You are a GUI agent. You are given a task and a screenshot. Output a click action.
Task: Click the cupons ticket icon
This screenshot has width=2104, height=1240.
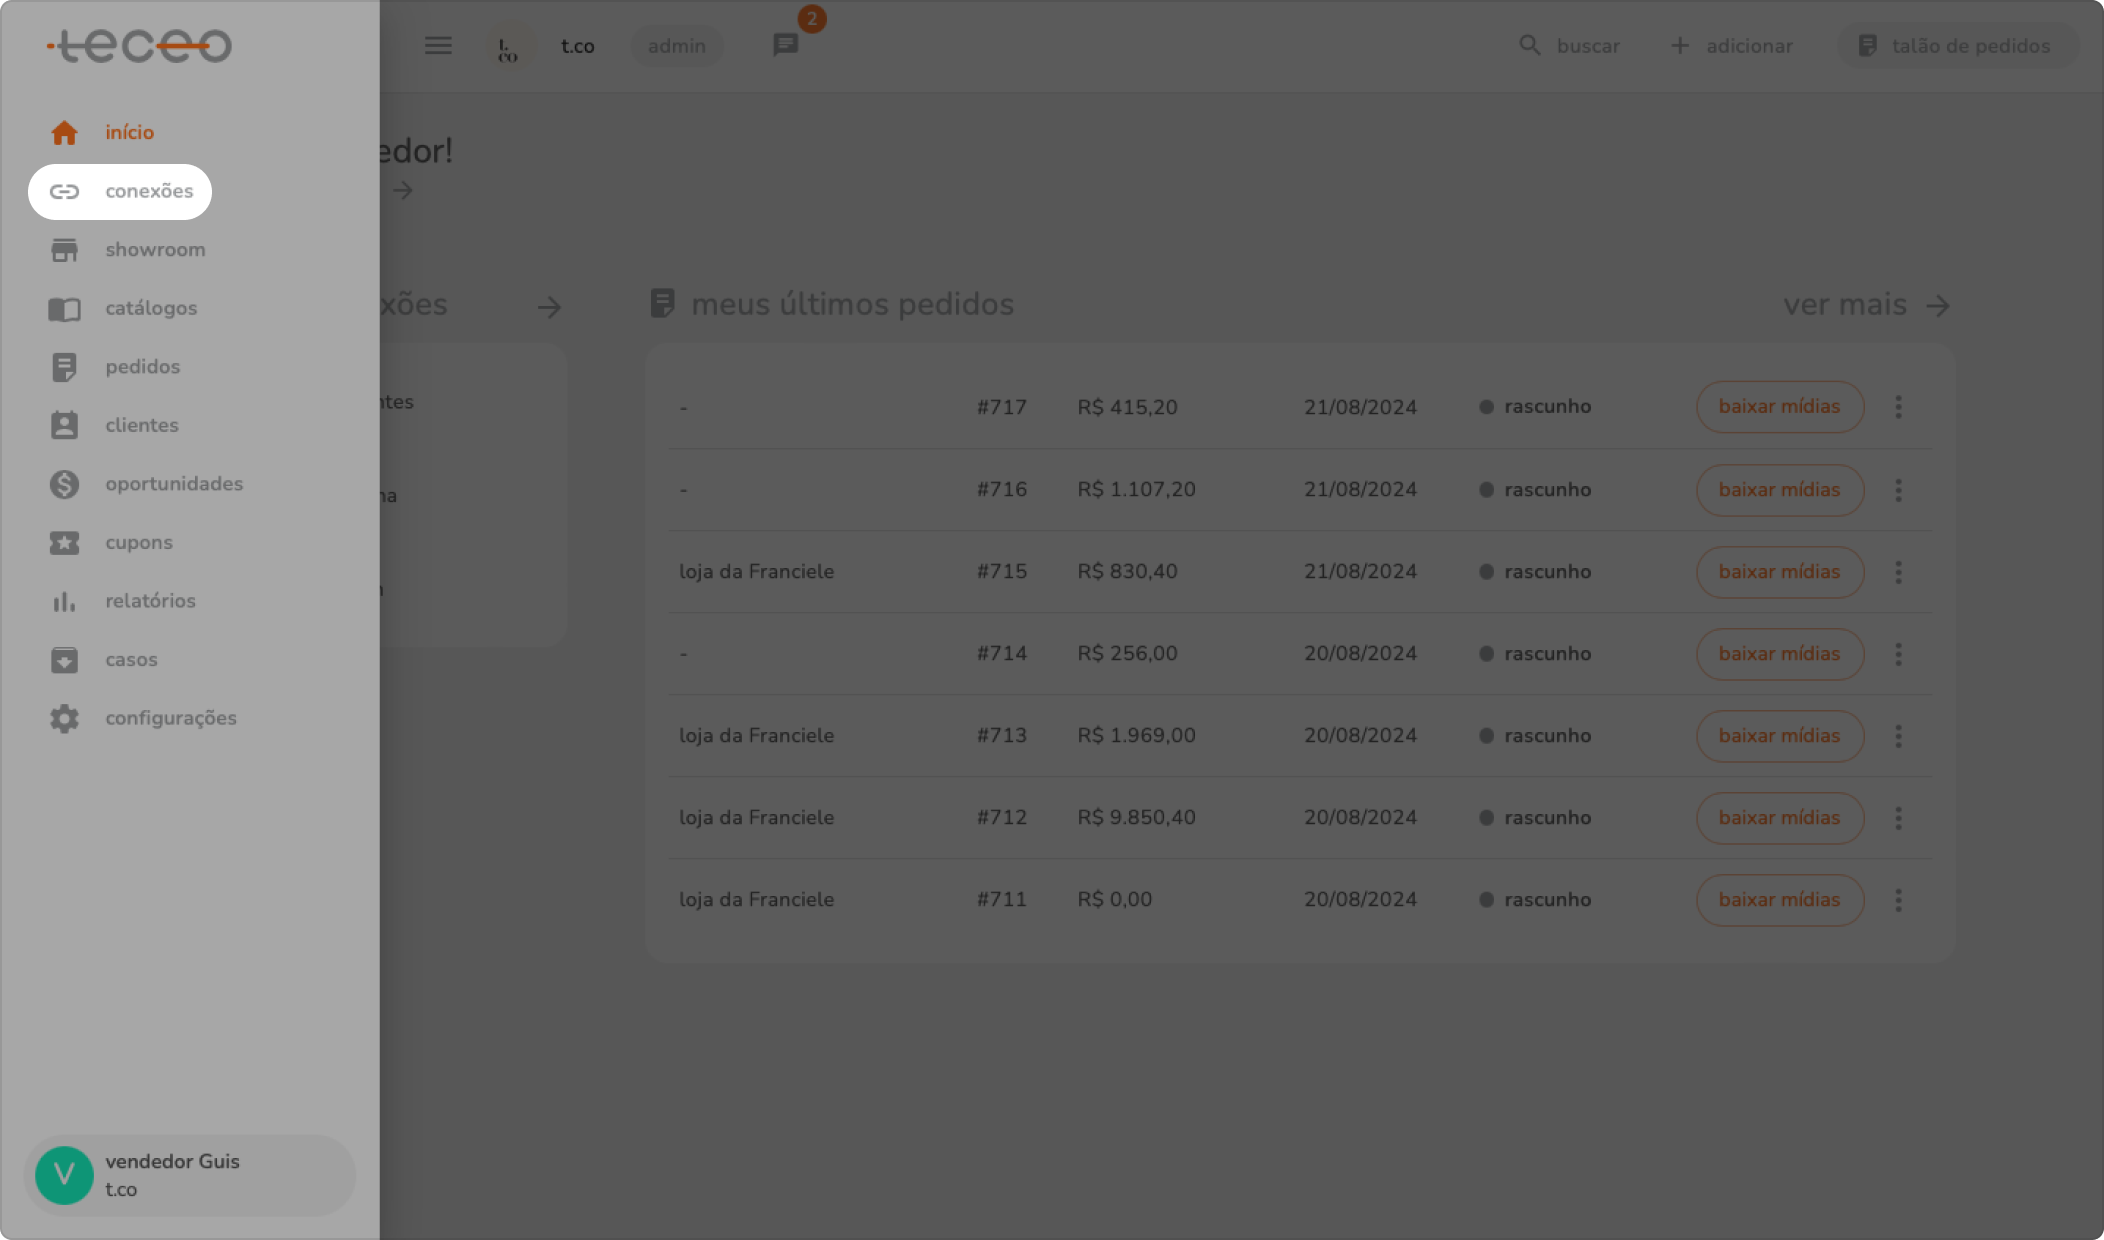point(64,543)
